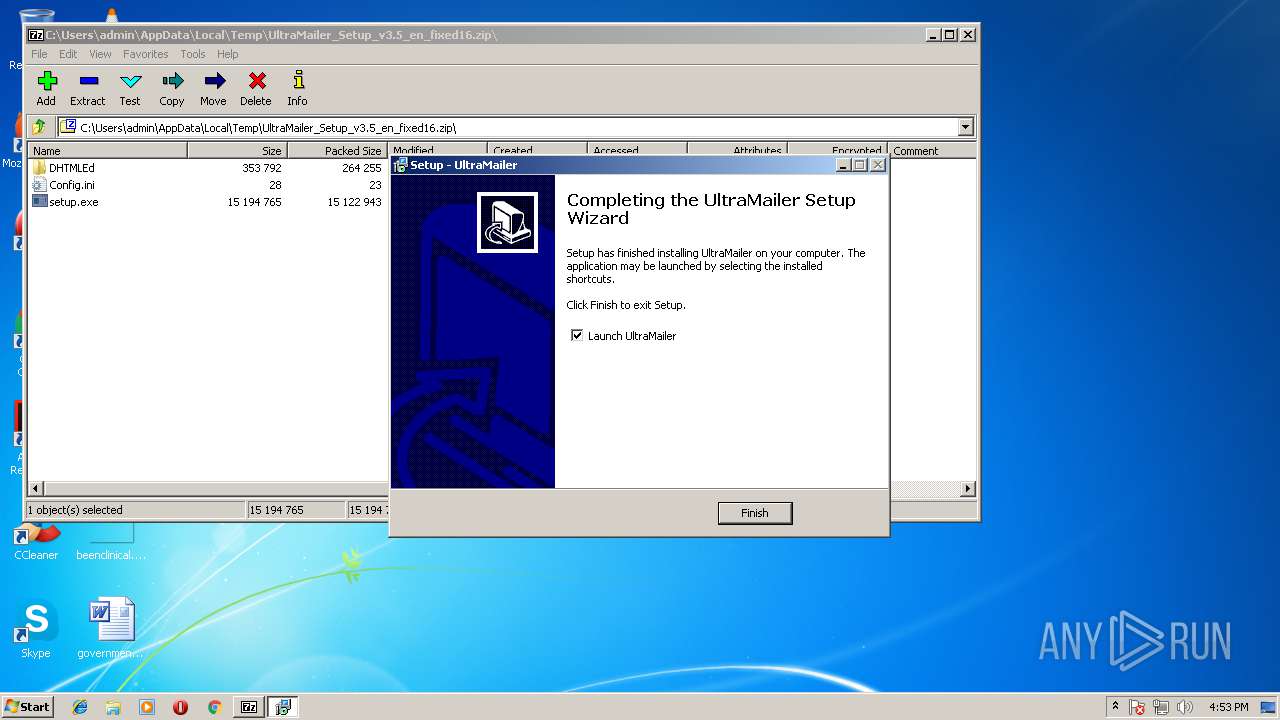
Task: Extract files with the Extract toolbar icon
Action: click(x=88, y=89)
